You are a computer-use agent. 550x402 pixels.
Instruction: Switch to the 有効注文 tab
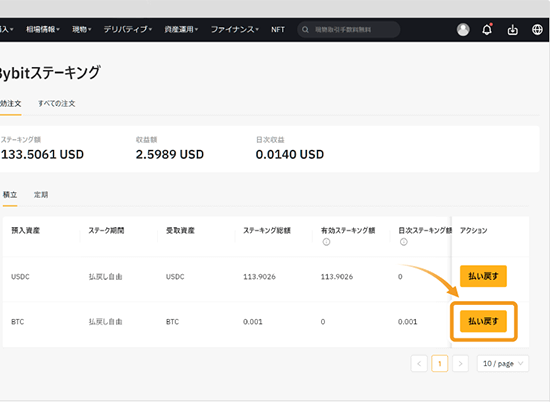coord(10,103)
